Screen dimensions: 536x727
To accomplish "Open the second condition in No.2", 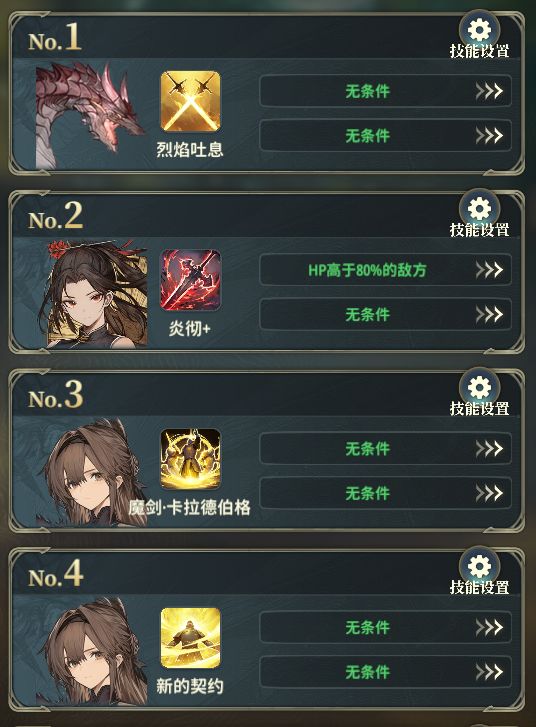I will click(385, 314).
